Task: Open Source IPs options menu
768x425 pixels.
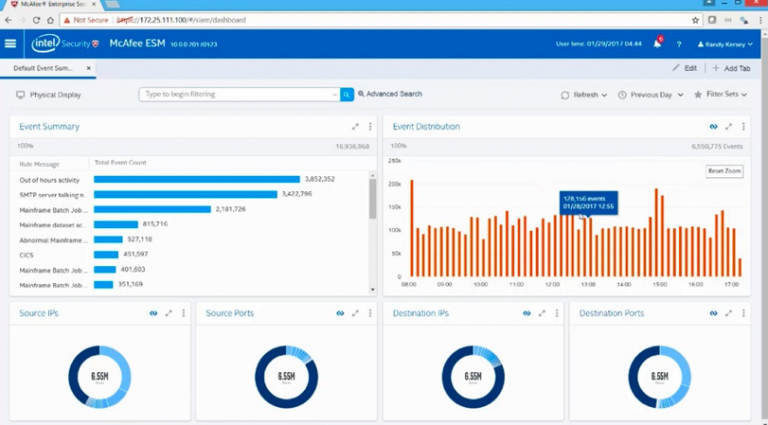Action: (183, 313)
